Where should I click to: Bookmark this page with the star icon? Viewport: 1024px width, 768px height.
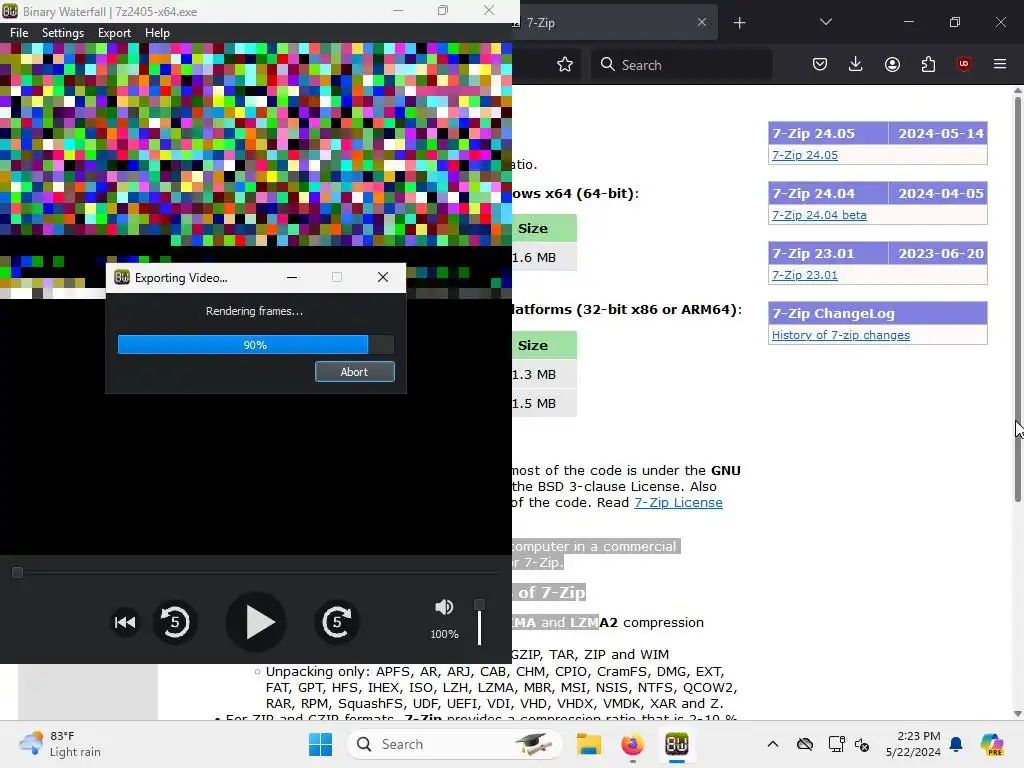pyautogui.click(x=565, y=65)
